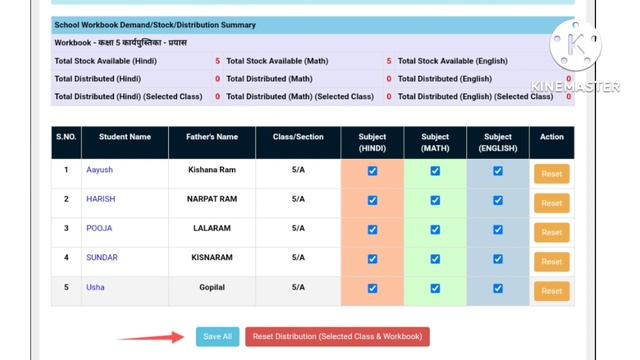Click the Subject (MATH) column header

click(x=435, y=142)
